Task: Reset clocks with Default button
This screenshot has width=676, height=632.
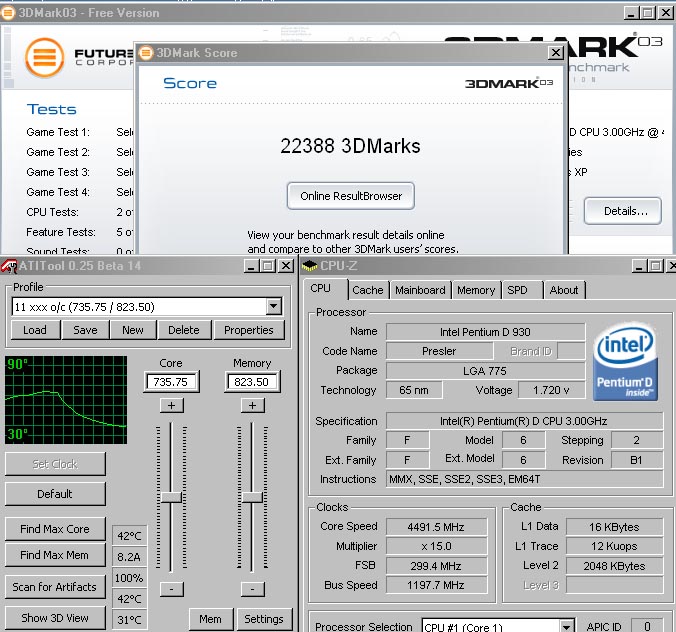Action: (x=55, y=494)
